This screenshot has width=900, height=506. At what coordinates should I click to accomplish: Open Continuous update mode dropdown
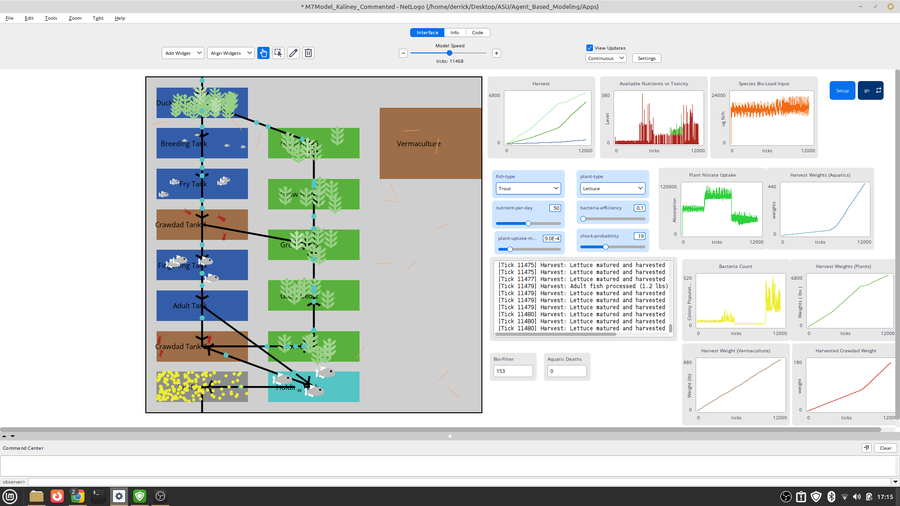[606, 58]
